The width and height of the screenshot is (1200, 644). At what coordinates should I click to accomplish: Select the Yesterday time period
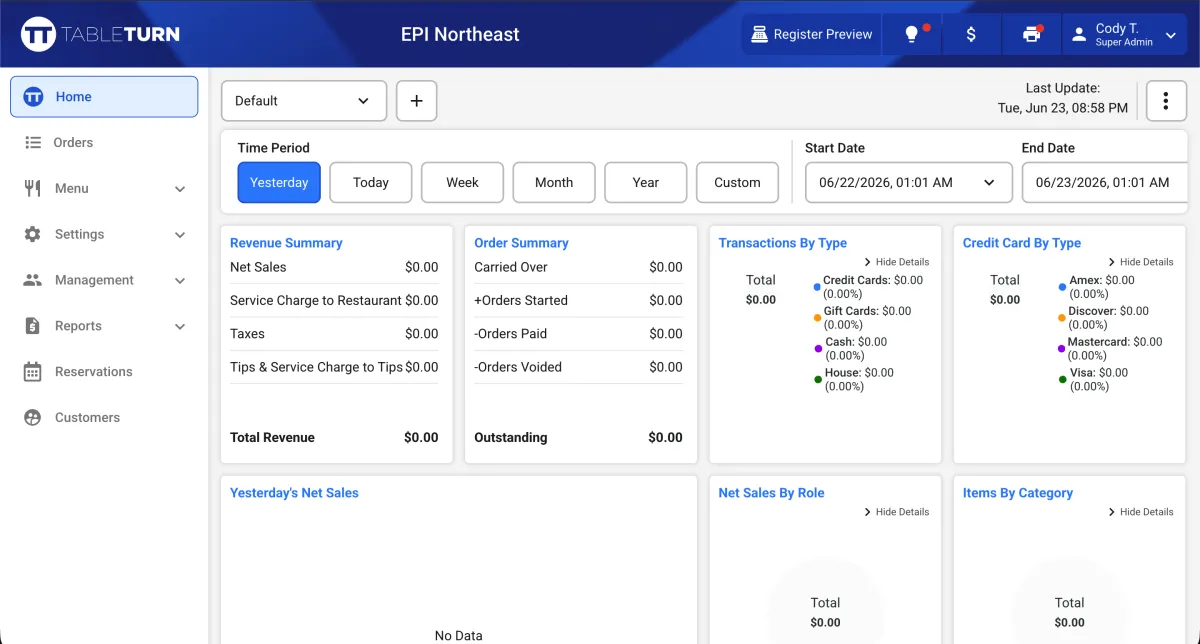tap(279, 183)
